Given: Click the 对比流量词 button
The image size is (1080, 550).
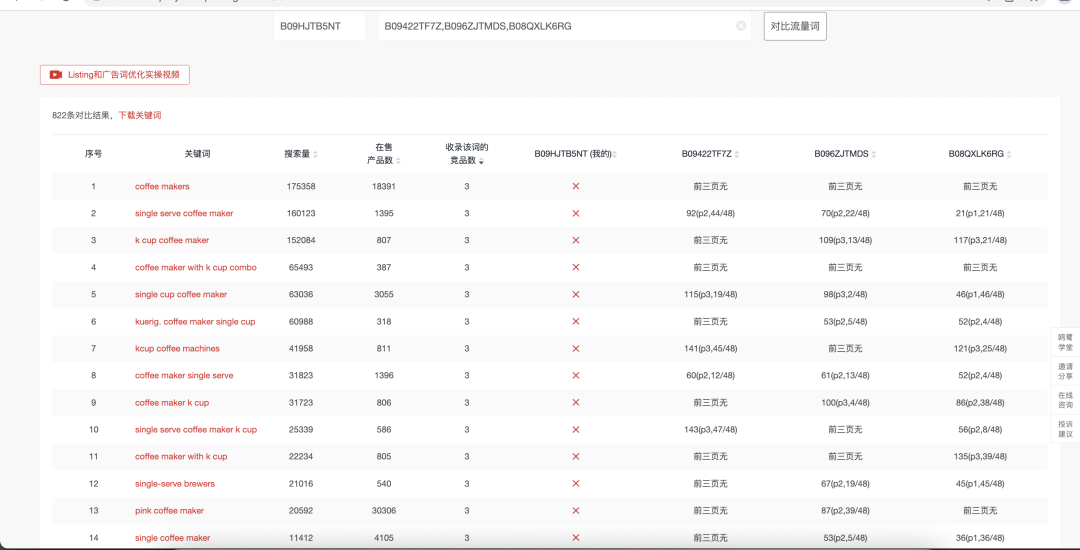Looking at the screenshot, I should click(x=795, y=26).
